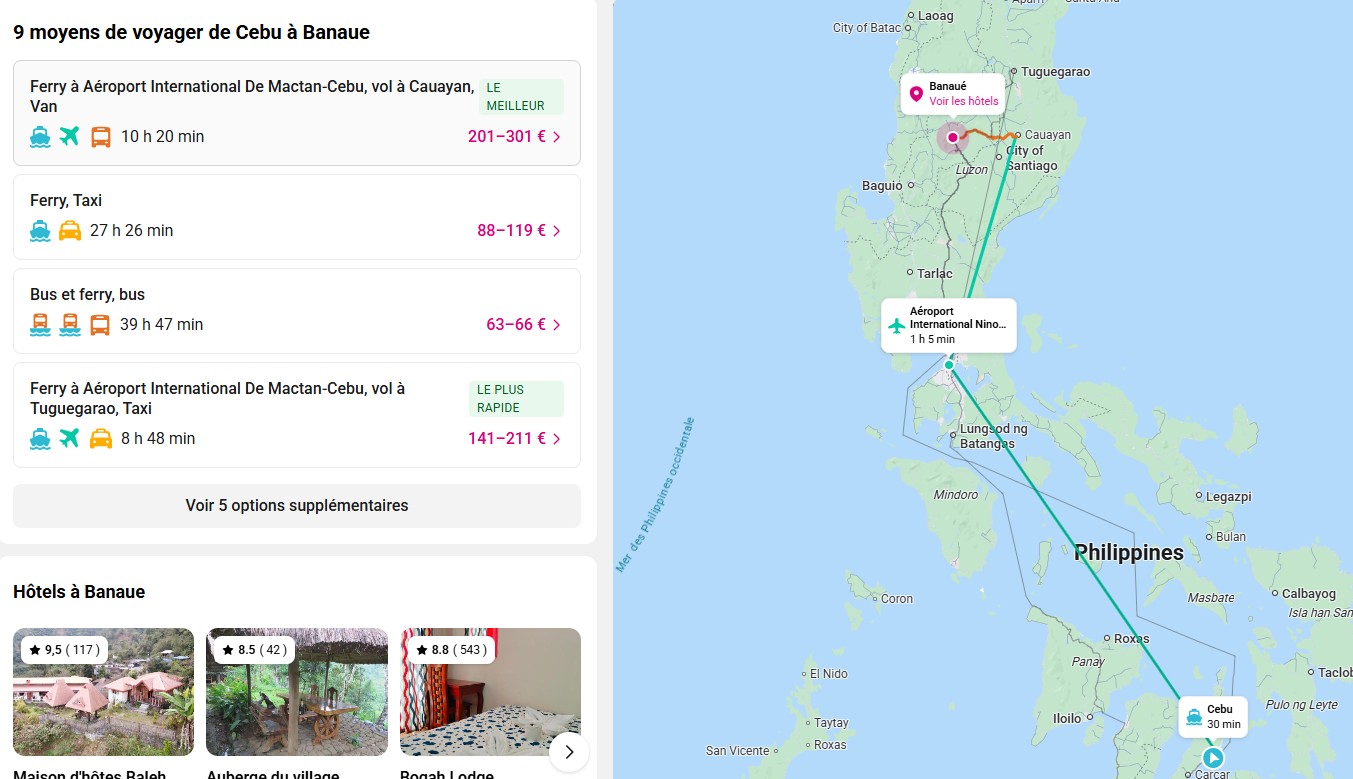The width and height of the screenshot is (1353, 779).
Task: Select the Bogah Lodge hotel image
Action: click(x=490, y=692)
